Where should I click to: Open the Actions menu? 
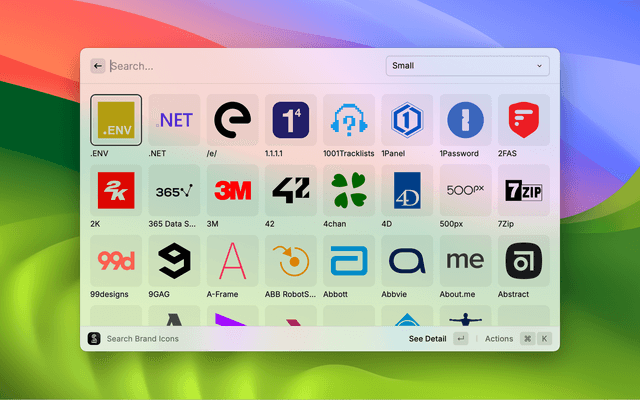click(x=499, y=339)
